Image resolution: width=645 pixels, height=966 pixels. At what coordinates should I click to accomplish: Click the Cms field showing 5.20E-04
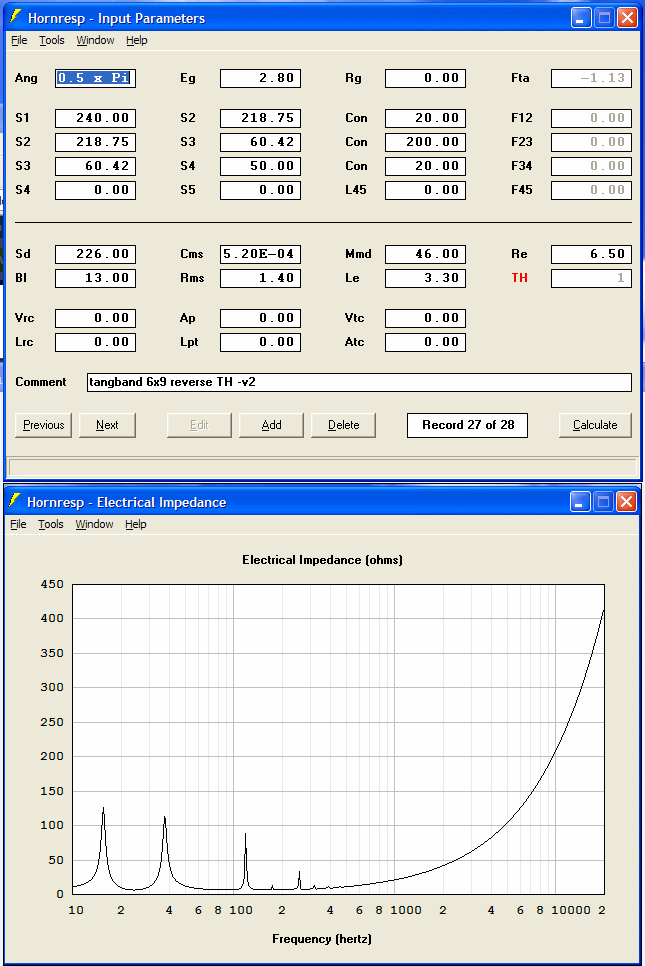(261, 254)
